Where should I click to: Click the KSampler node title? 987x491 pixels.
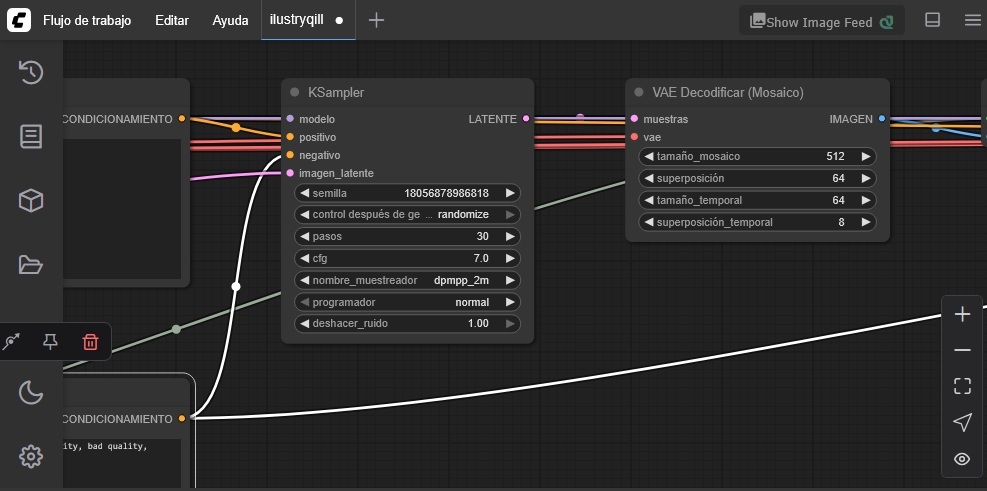[x=336, y=93]
